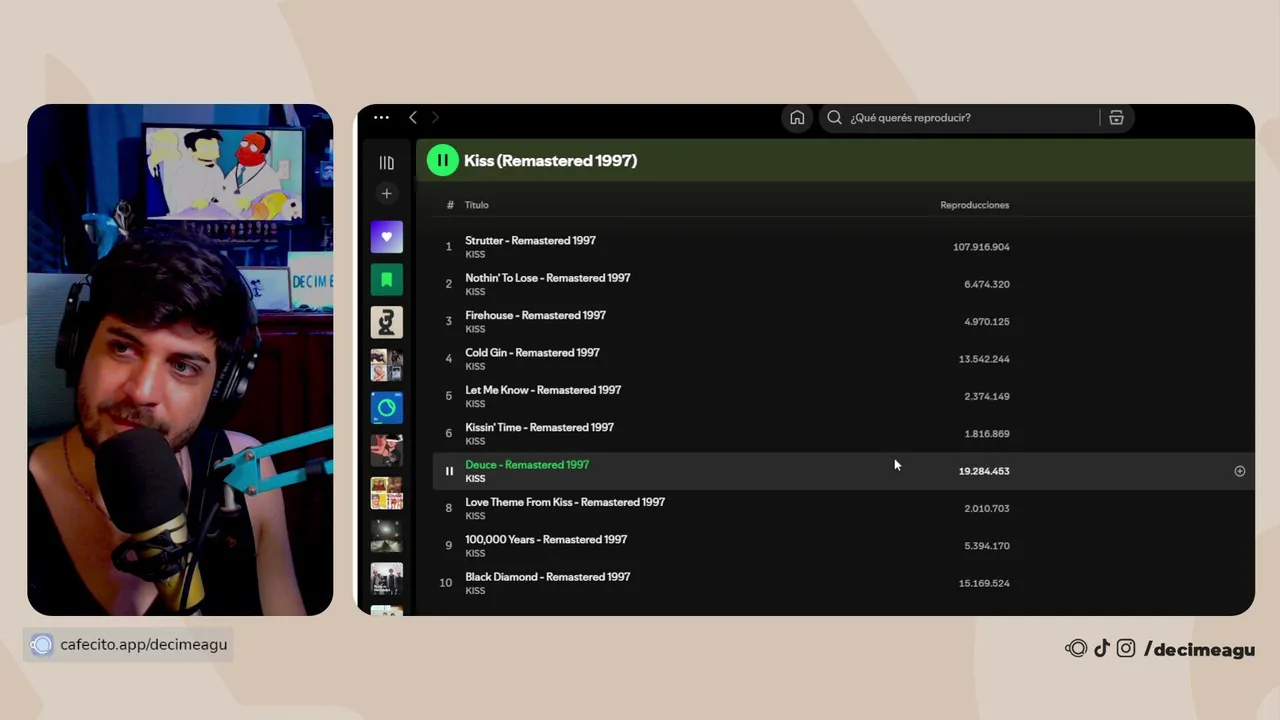Open the blue circle icon playlist in sidebar
The width and height of the screenshot is (1280, 720).
tap(387, 408)
